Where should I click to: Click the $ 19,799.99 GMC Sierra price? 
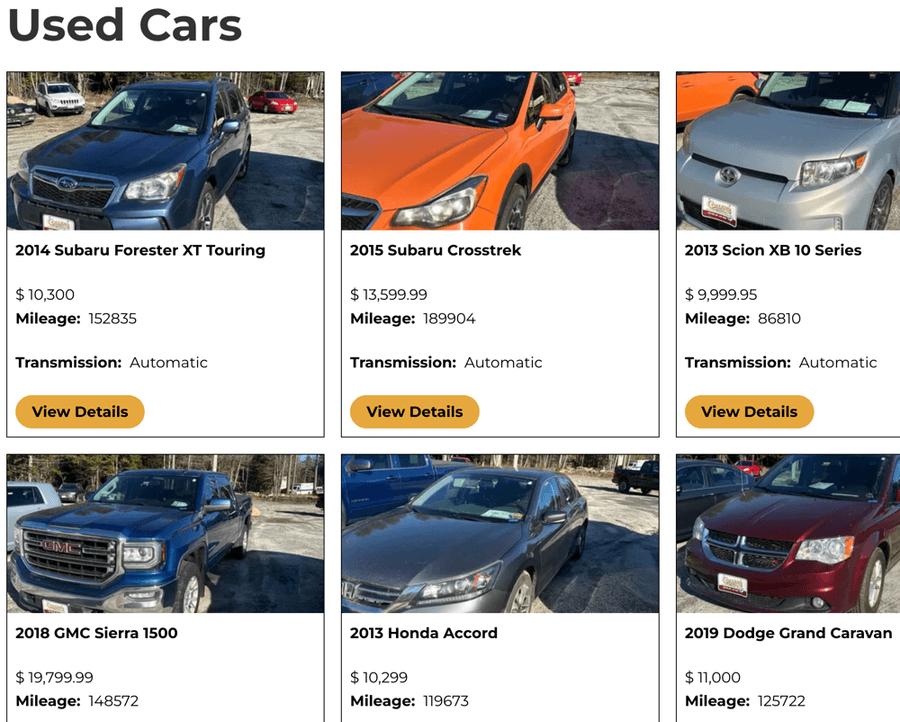55,677
